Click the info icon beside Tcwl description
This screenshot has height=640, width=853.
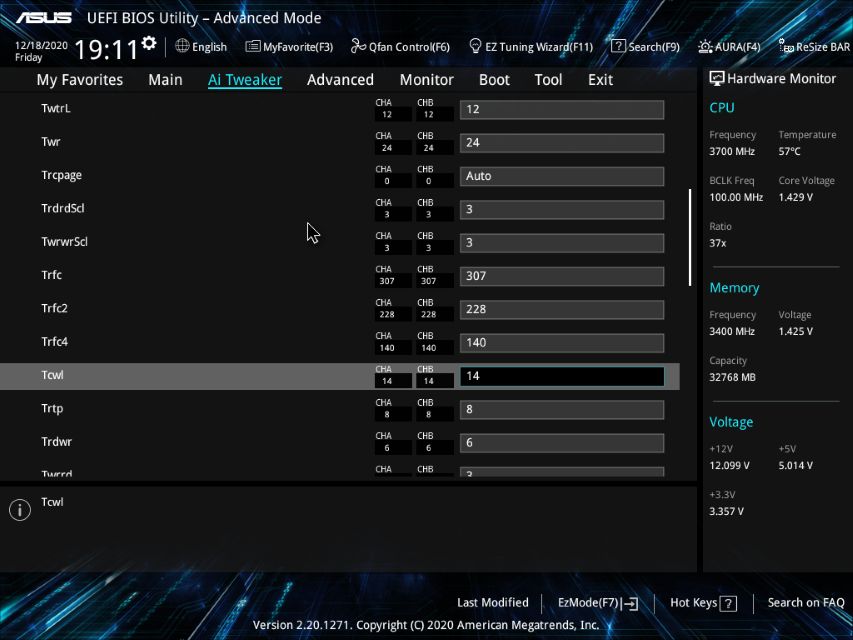pyautogui.click(x=20, y=510)
